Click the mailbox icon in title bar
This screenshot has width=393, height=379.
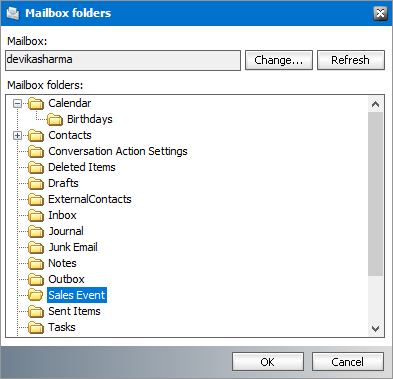(13, 13)
